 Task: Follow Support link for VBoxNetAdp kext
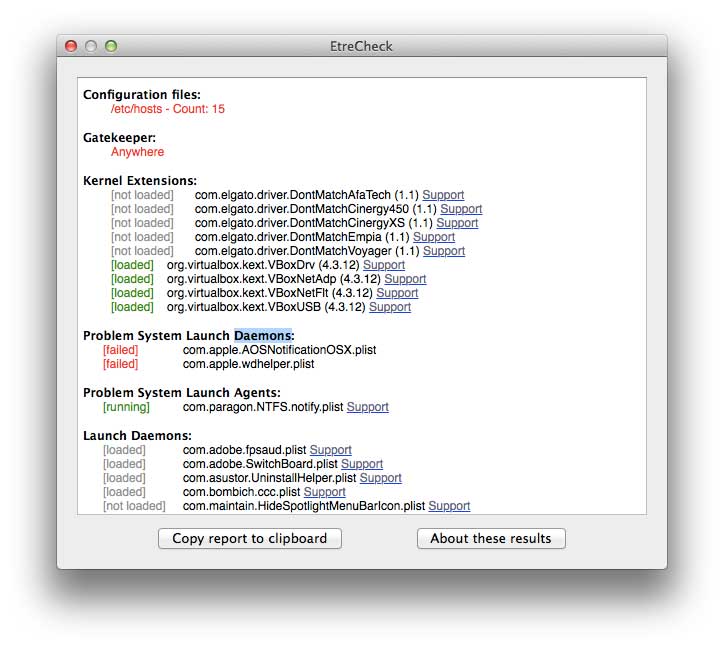[x=405, y=279]
